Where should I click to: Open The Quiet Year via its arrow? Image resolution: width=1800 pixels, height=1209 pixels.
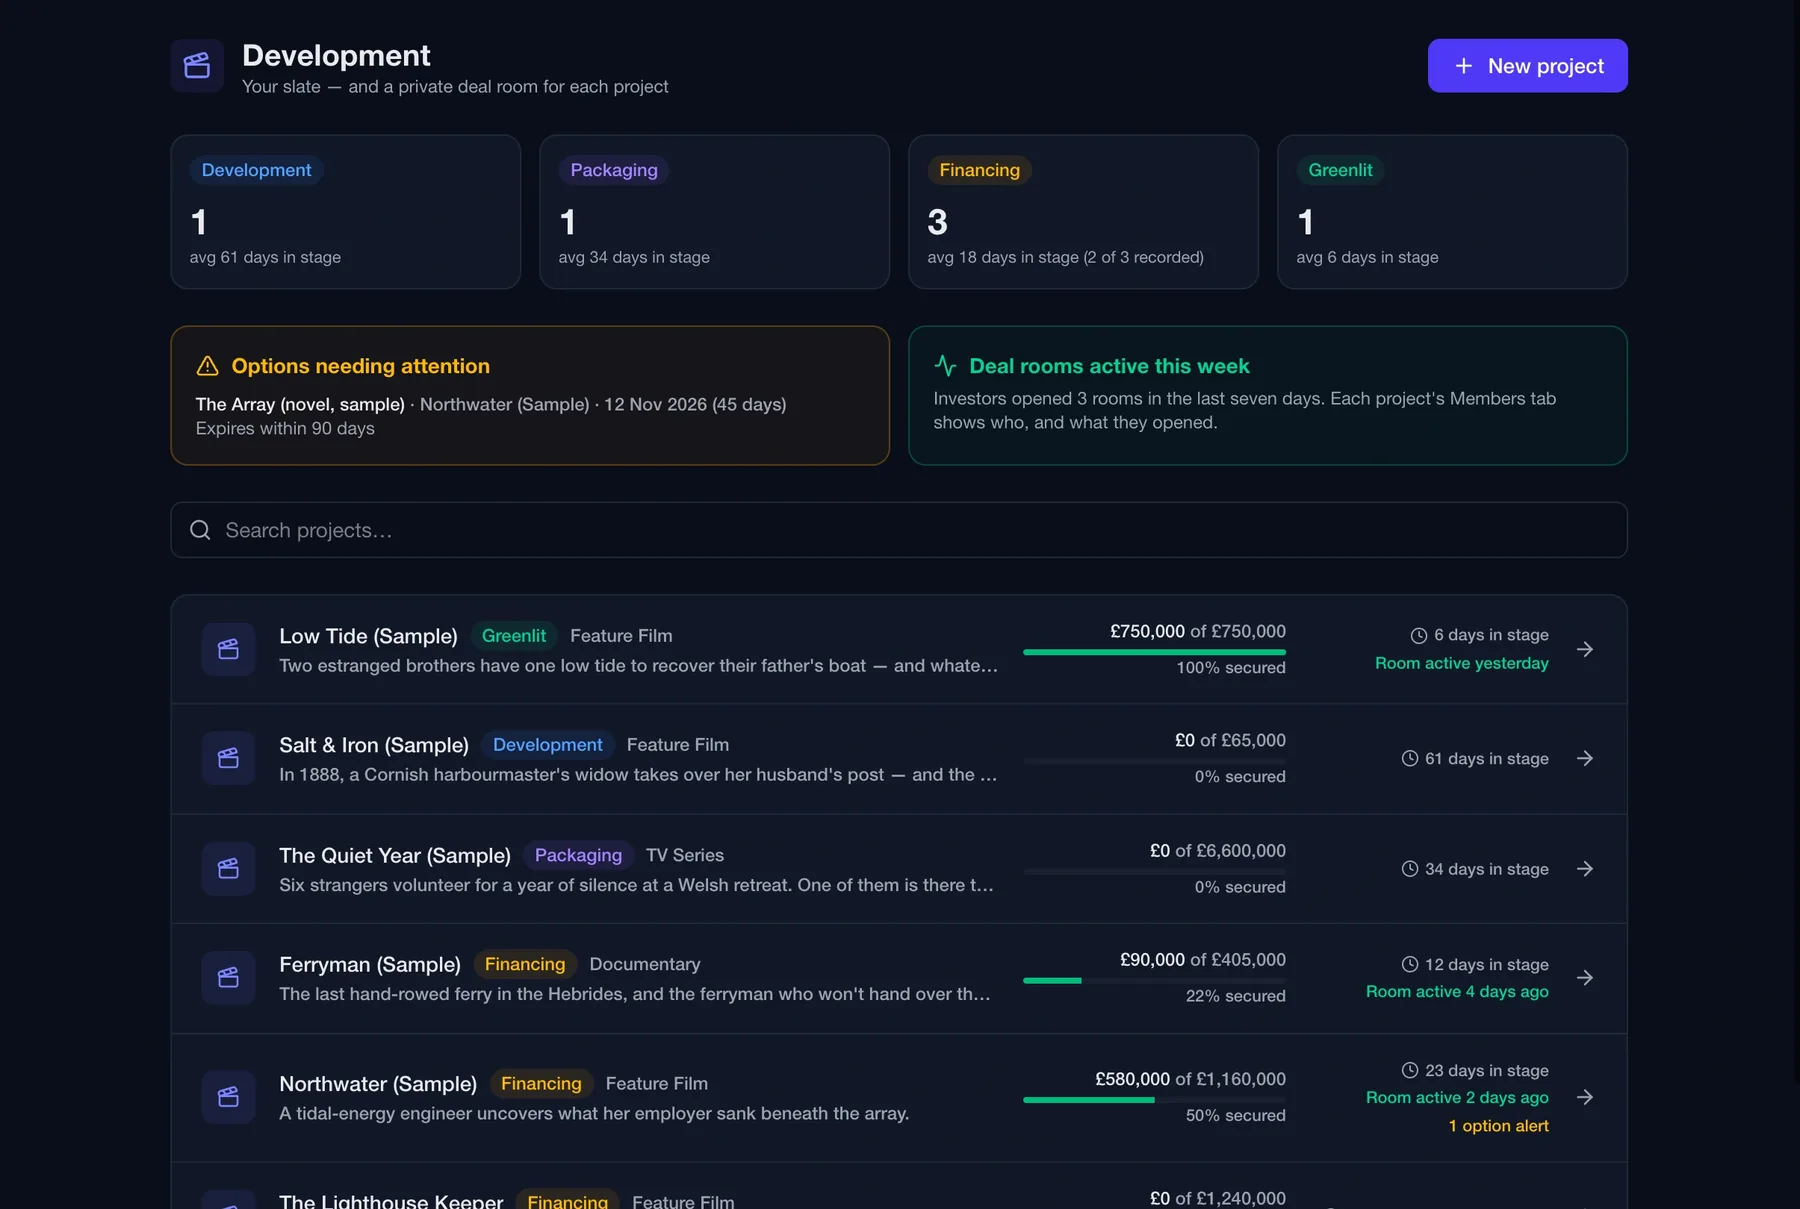(x=1585, y=868)
